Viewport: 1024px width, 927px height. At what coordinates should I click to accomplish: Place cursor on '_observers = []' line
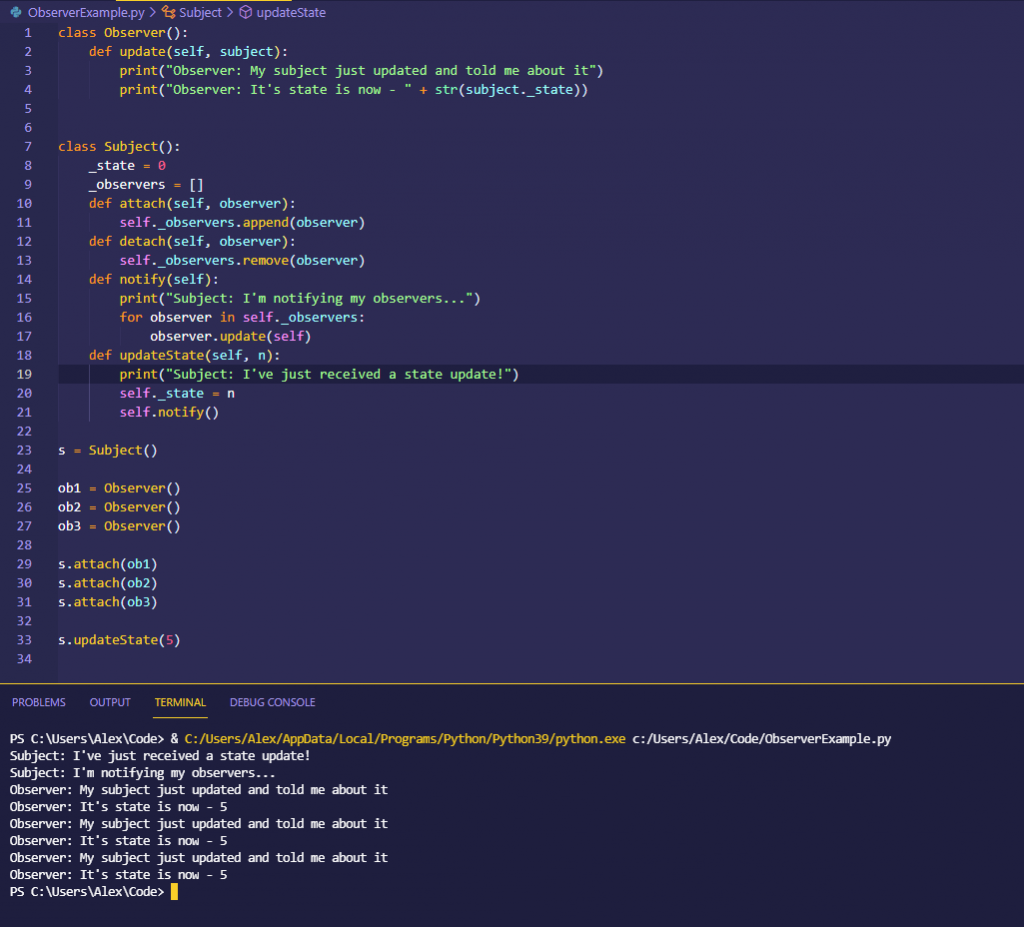pos(146,184)
